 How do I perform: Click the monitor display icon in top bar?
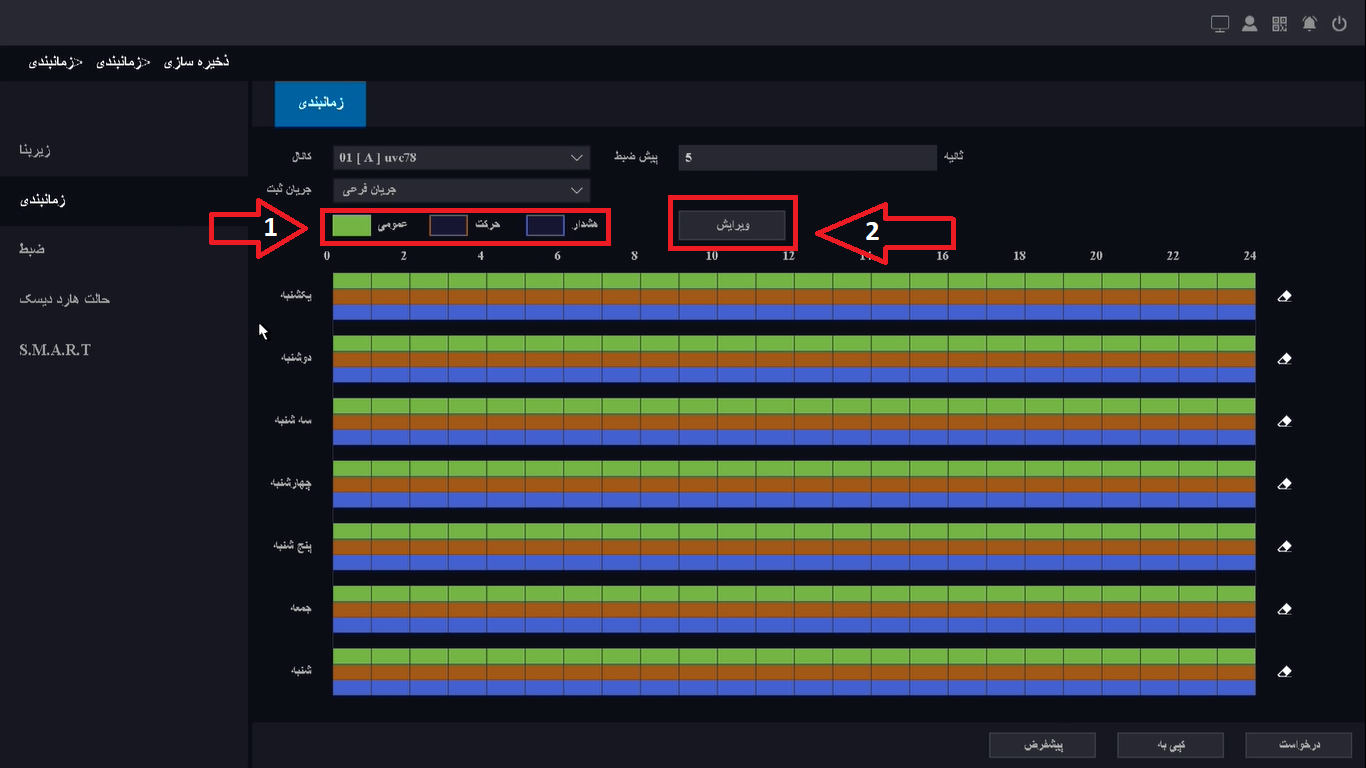(1219, 24)
